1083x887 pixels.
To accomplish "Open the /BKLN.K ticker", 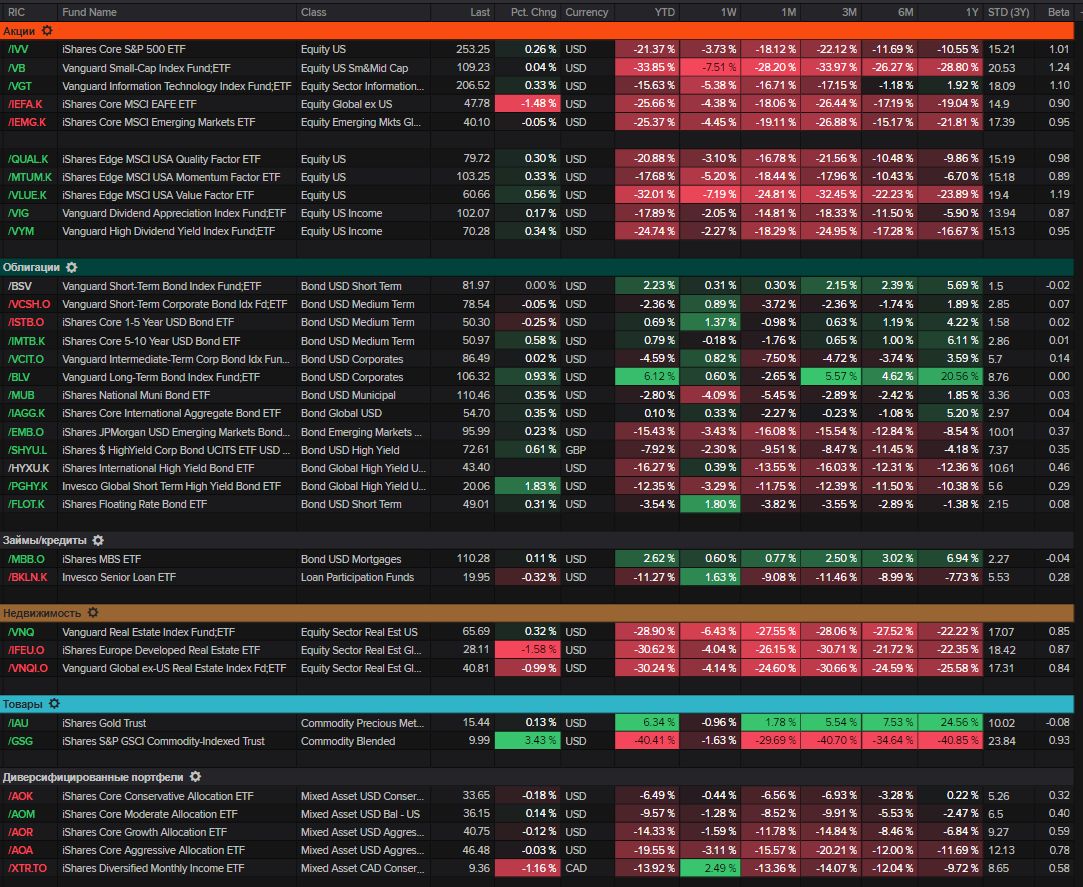I will click(x=28, y=576).
